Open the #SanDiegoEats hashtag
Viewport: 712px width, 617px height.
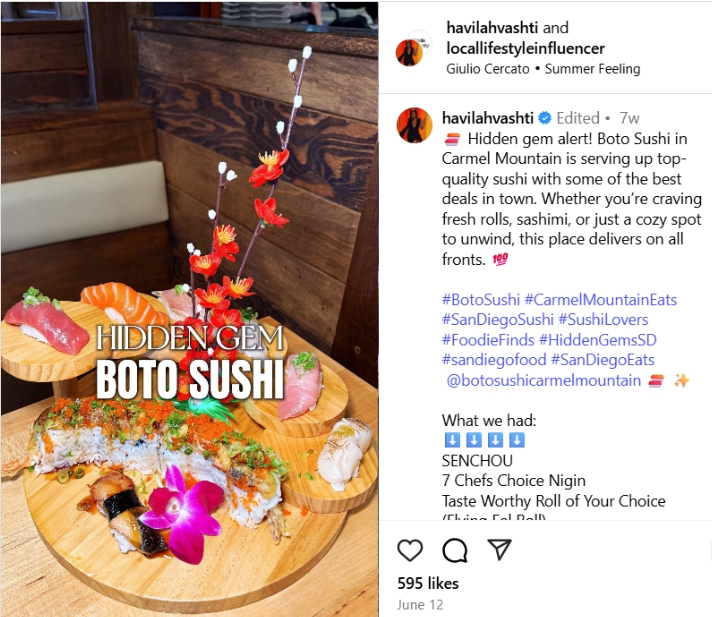[603, 360]
